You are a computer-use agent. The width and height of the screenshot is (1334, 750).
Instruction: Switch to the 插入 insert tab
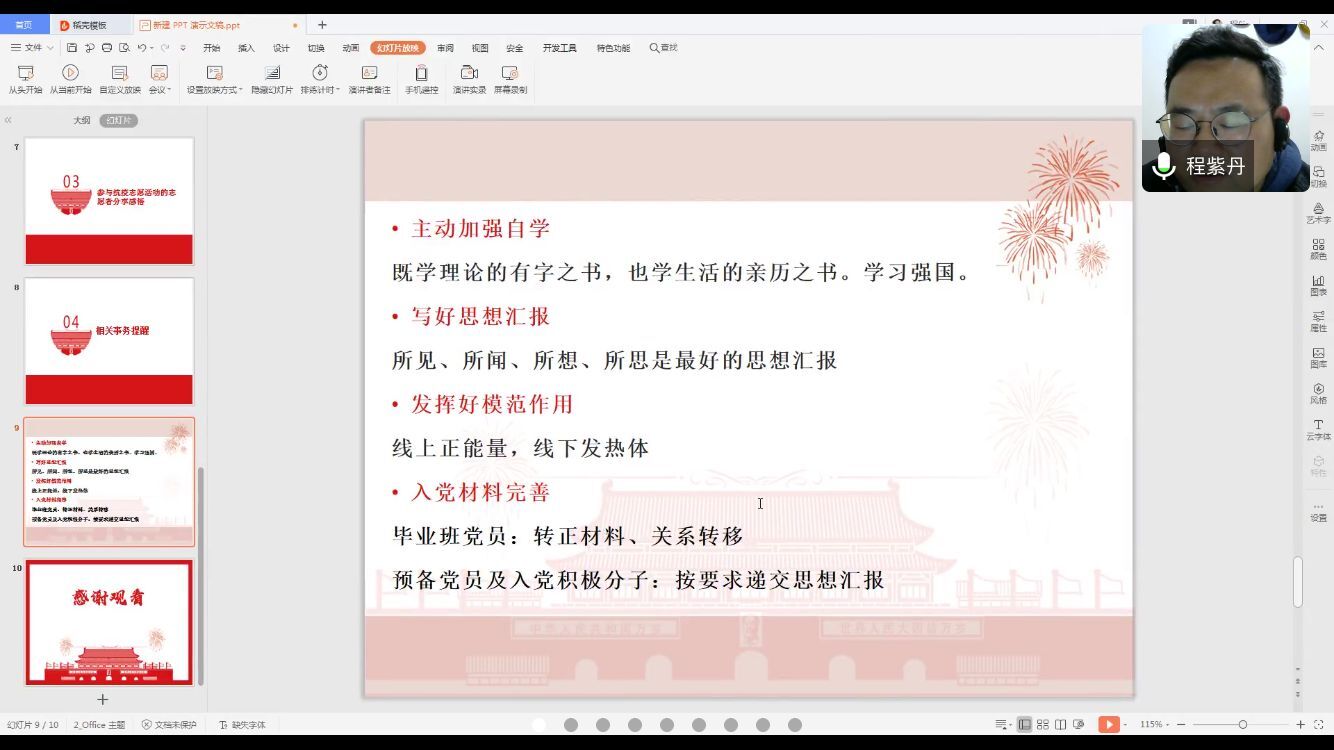pos(246,48)
